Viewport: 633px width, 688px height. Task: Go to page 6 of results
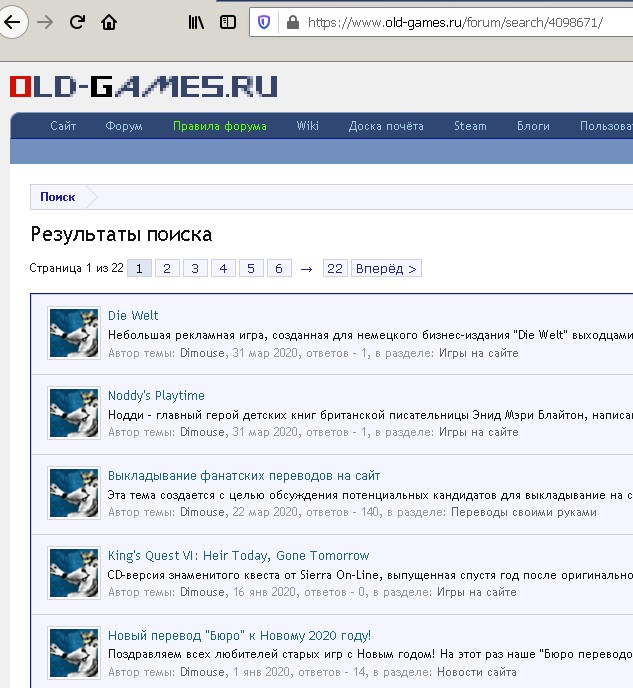279,269
